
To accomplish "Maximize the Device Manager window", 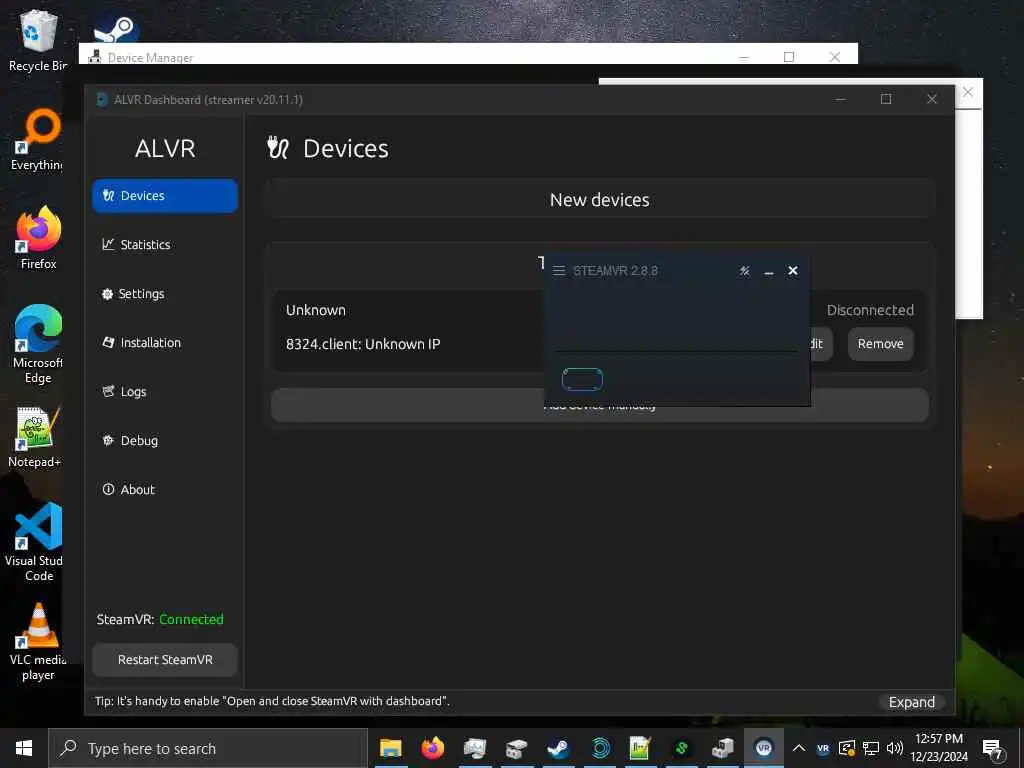I will (789, 57).
